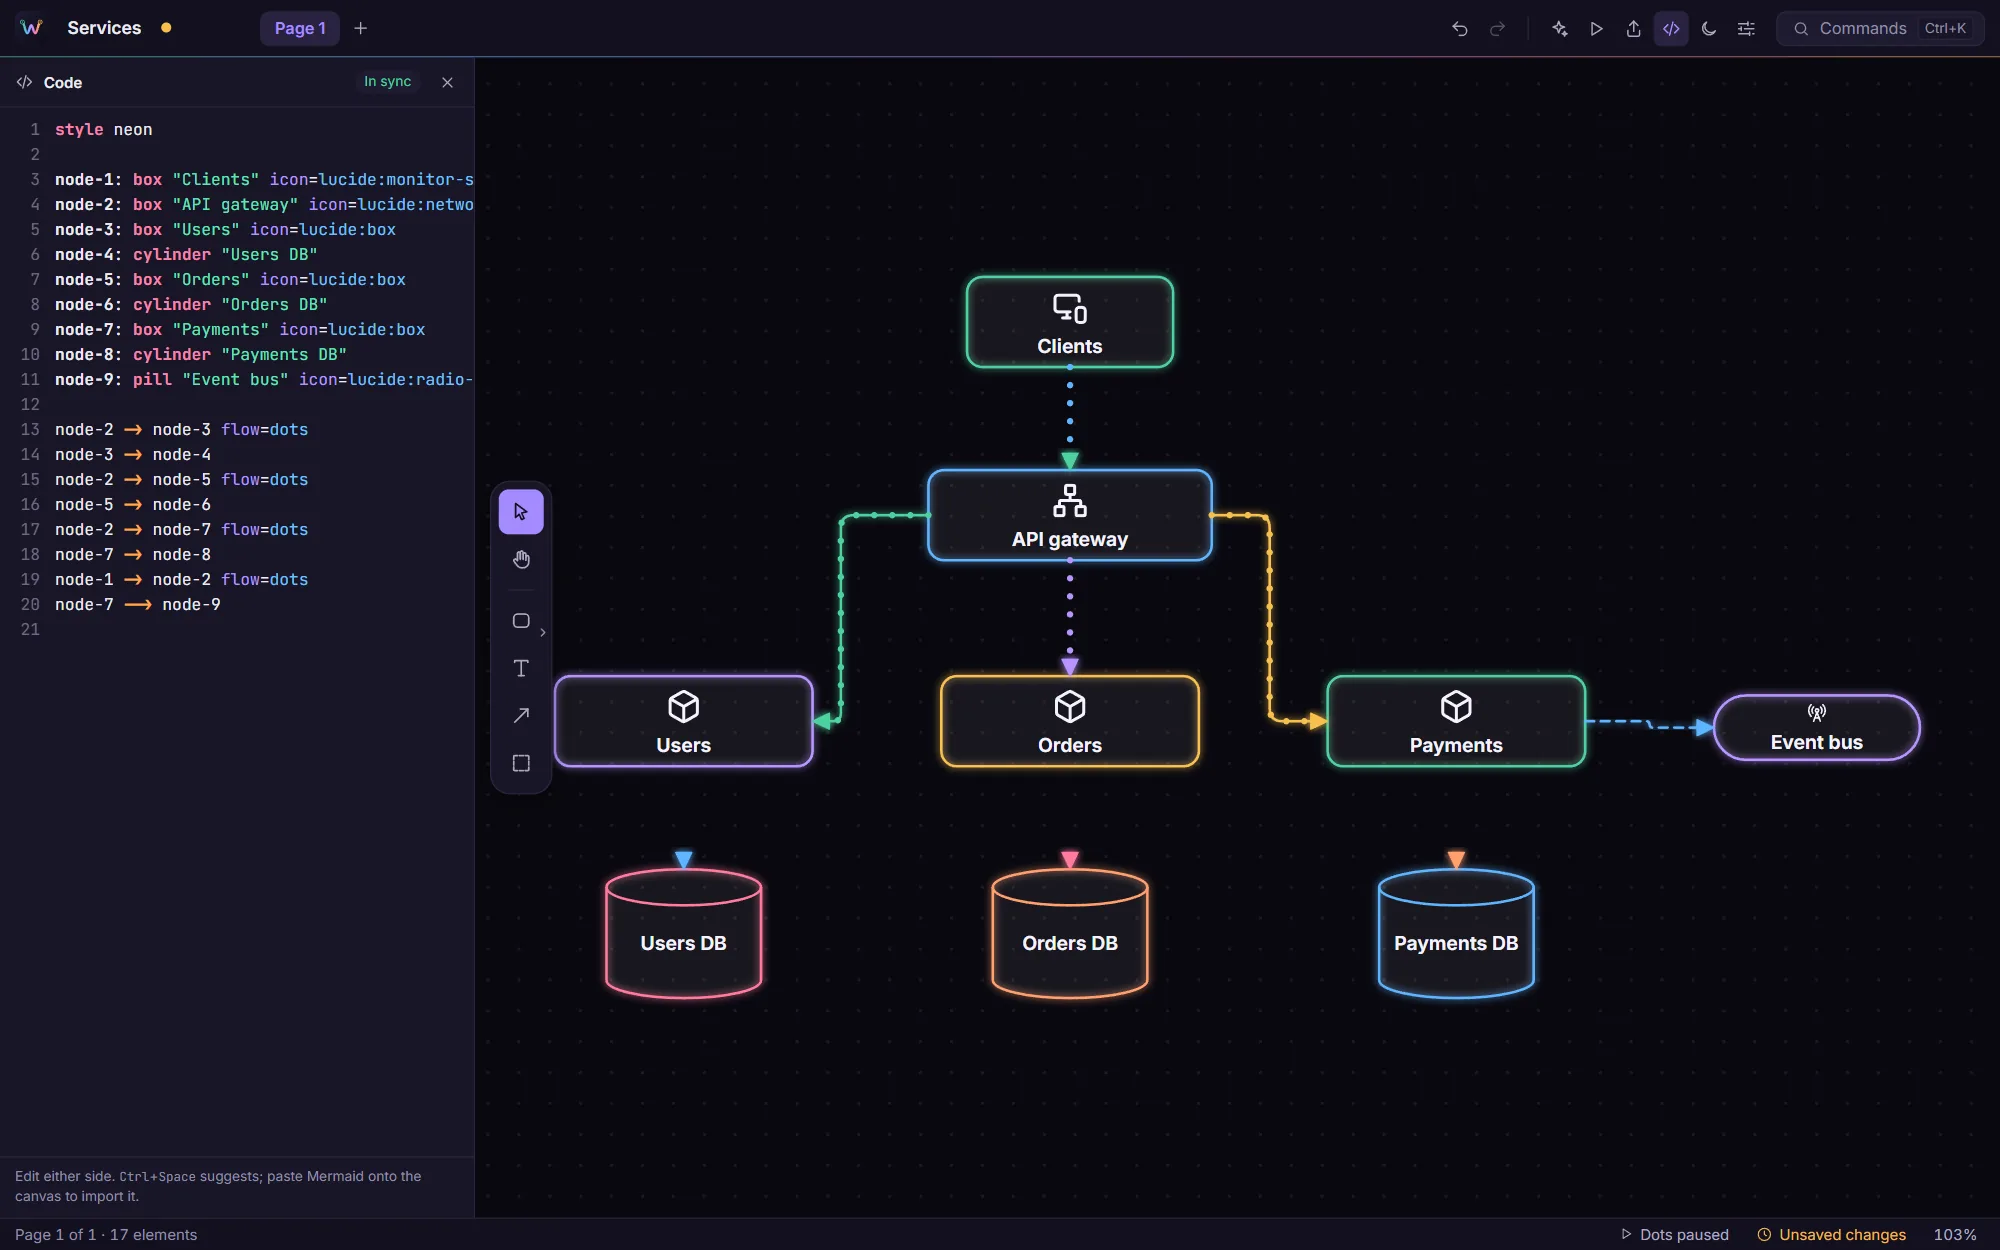Screen dimensions: 2000x1250
Task: Select the API gateway node
Action: tap(1070, 515)
